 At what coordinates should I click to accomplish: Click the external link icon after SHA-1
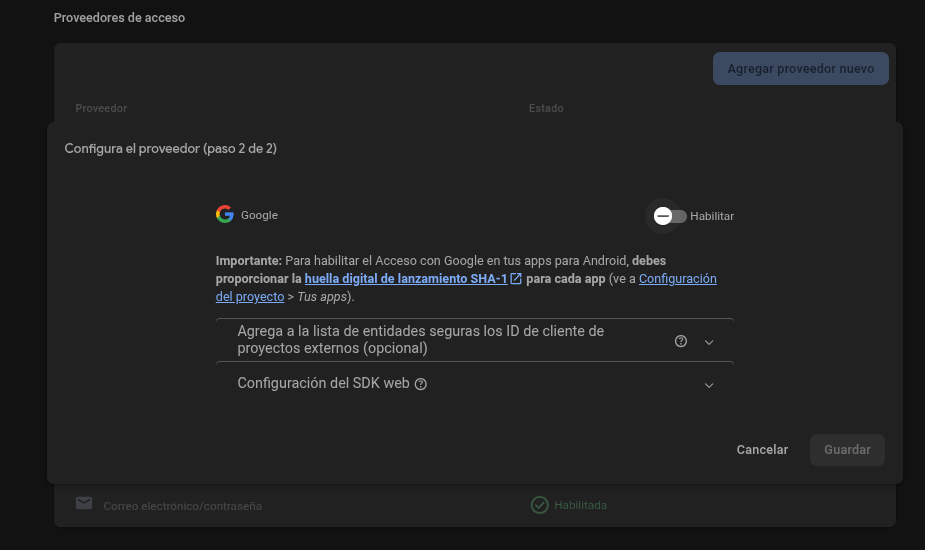click(516, 279)
